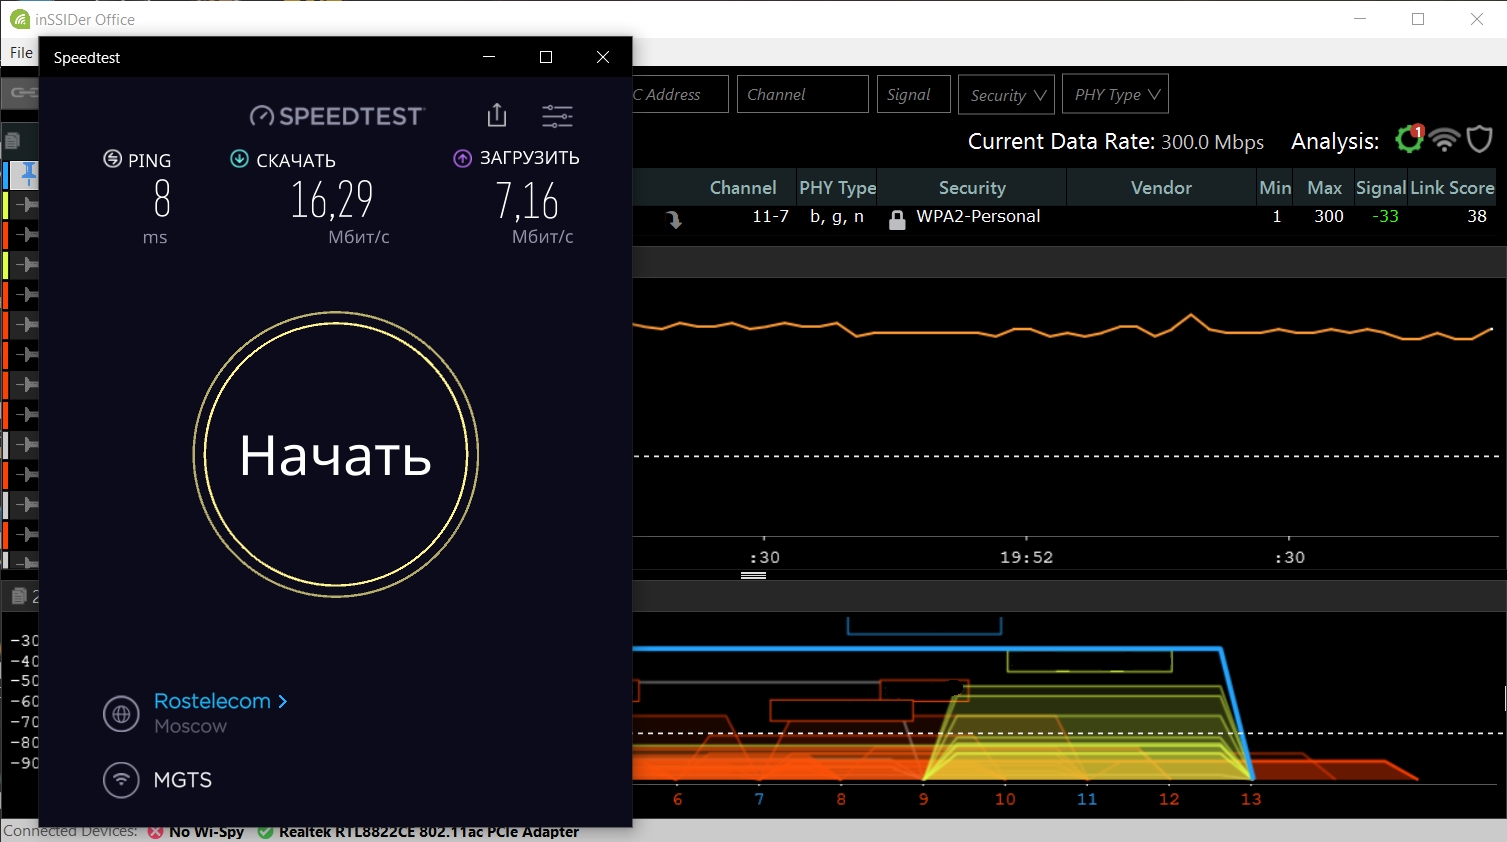Start the test with Начать button

(336, 455)
